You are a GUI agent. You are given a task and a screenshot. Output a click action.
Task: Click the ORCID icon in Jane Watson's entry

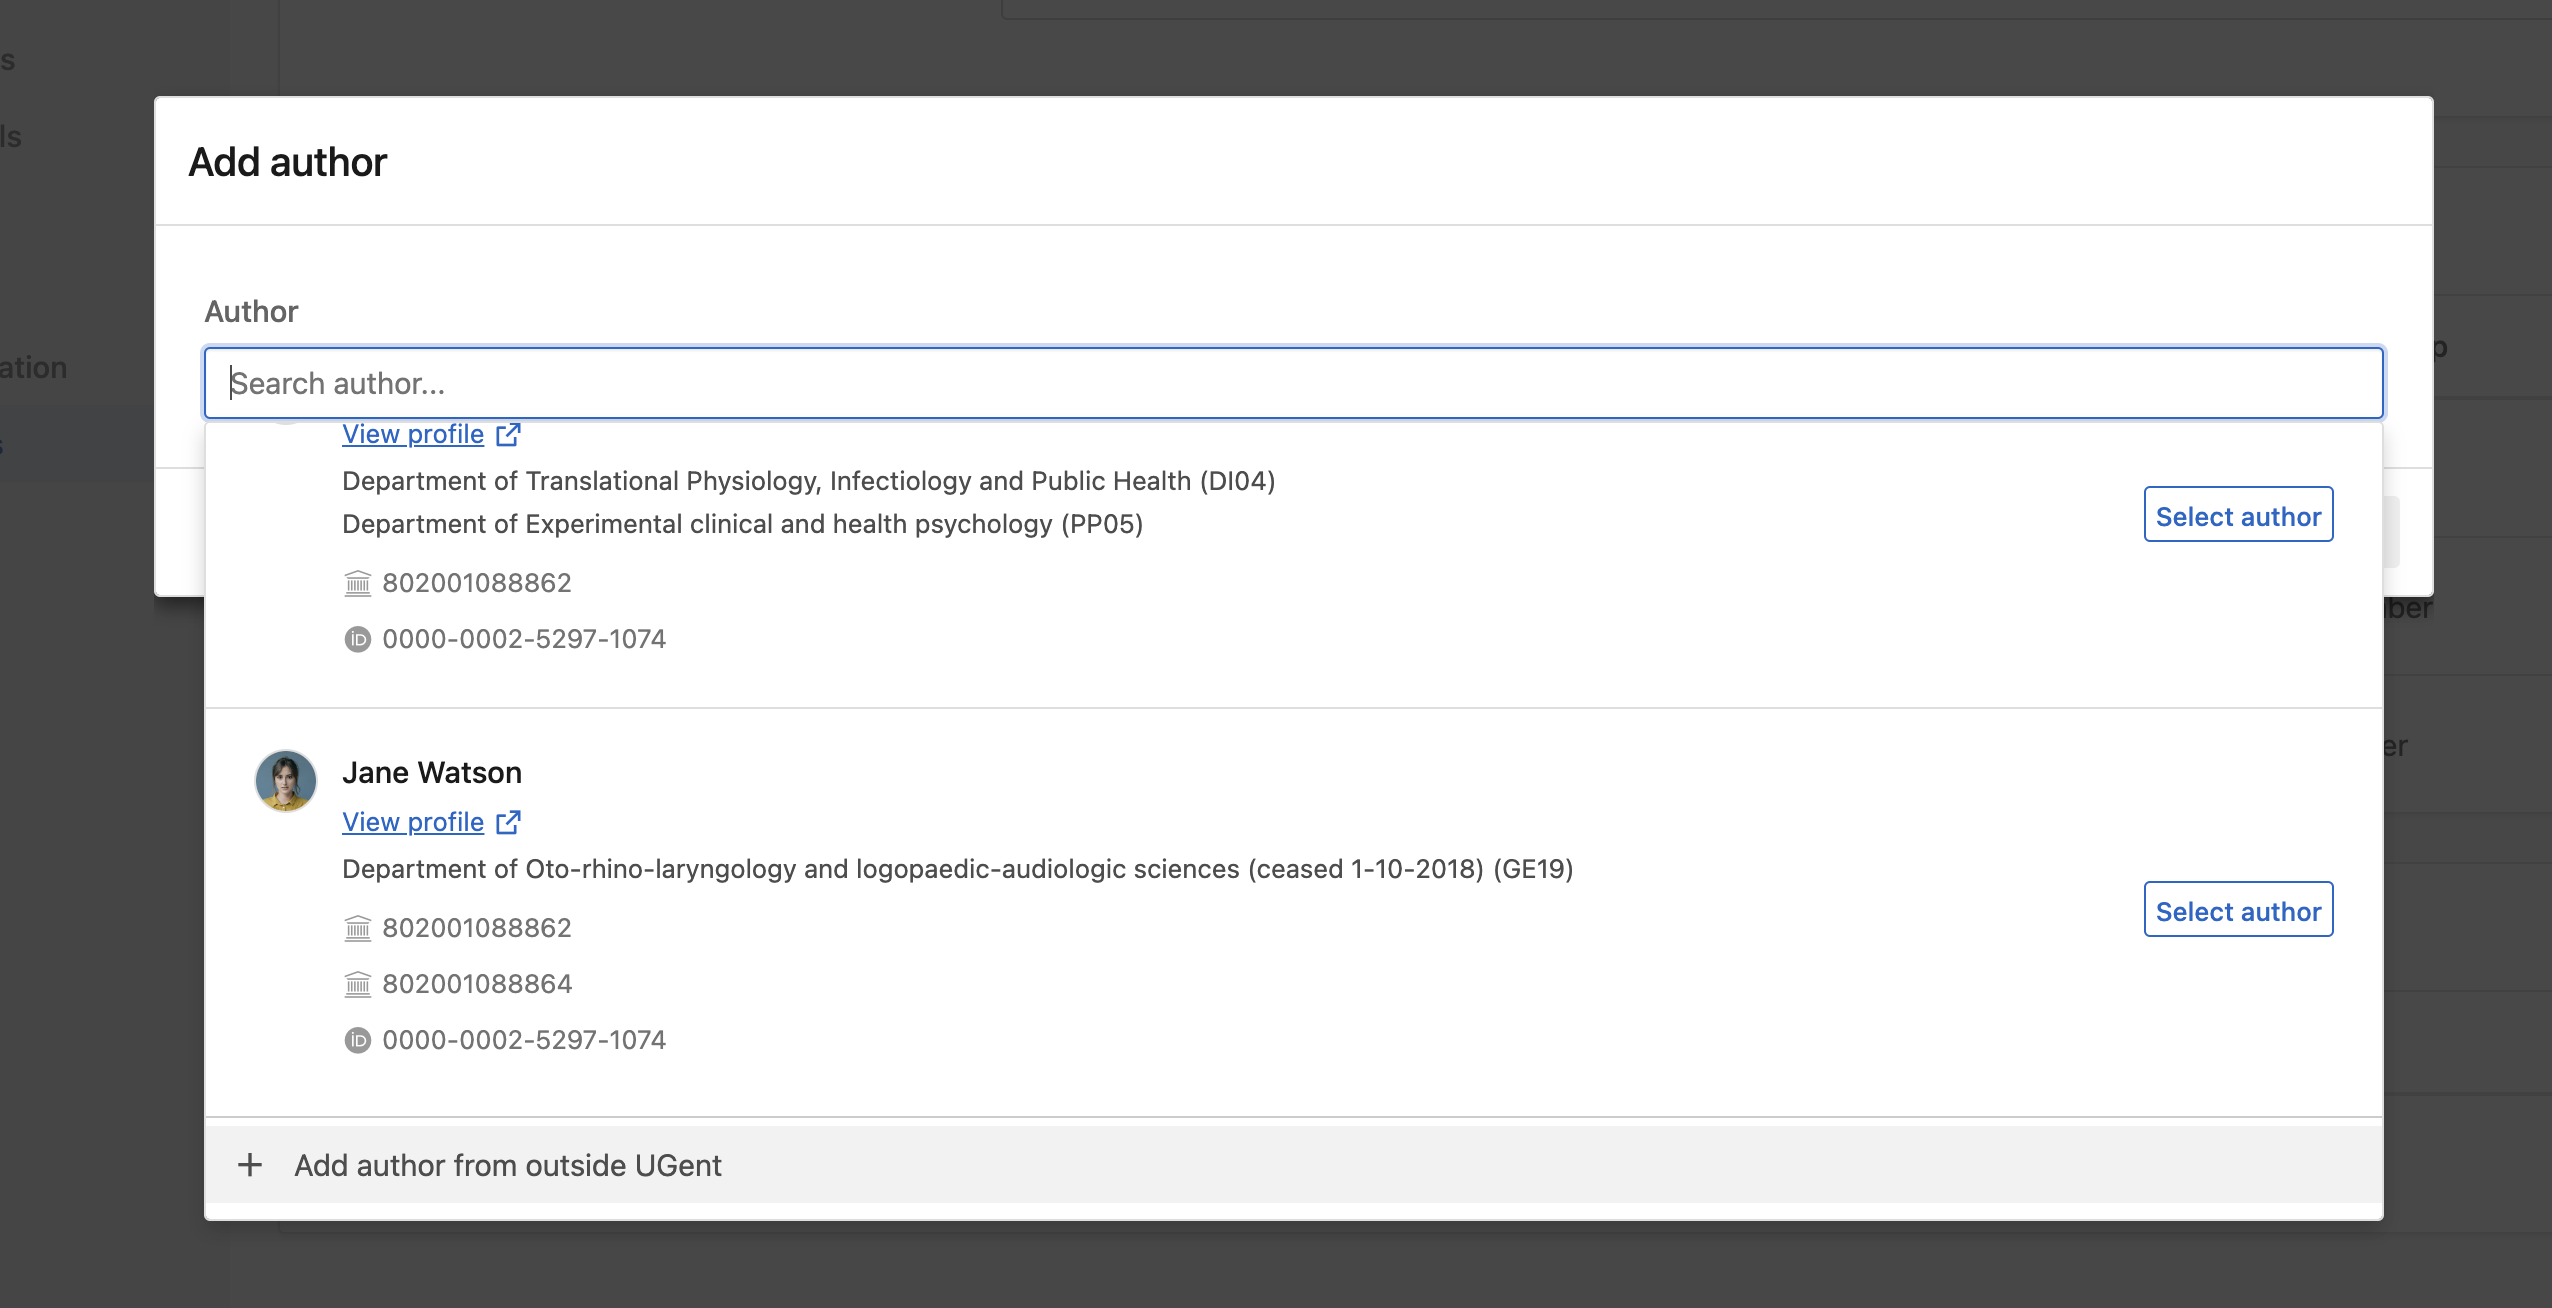point(358,1040)
